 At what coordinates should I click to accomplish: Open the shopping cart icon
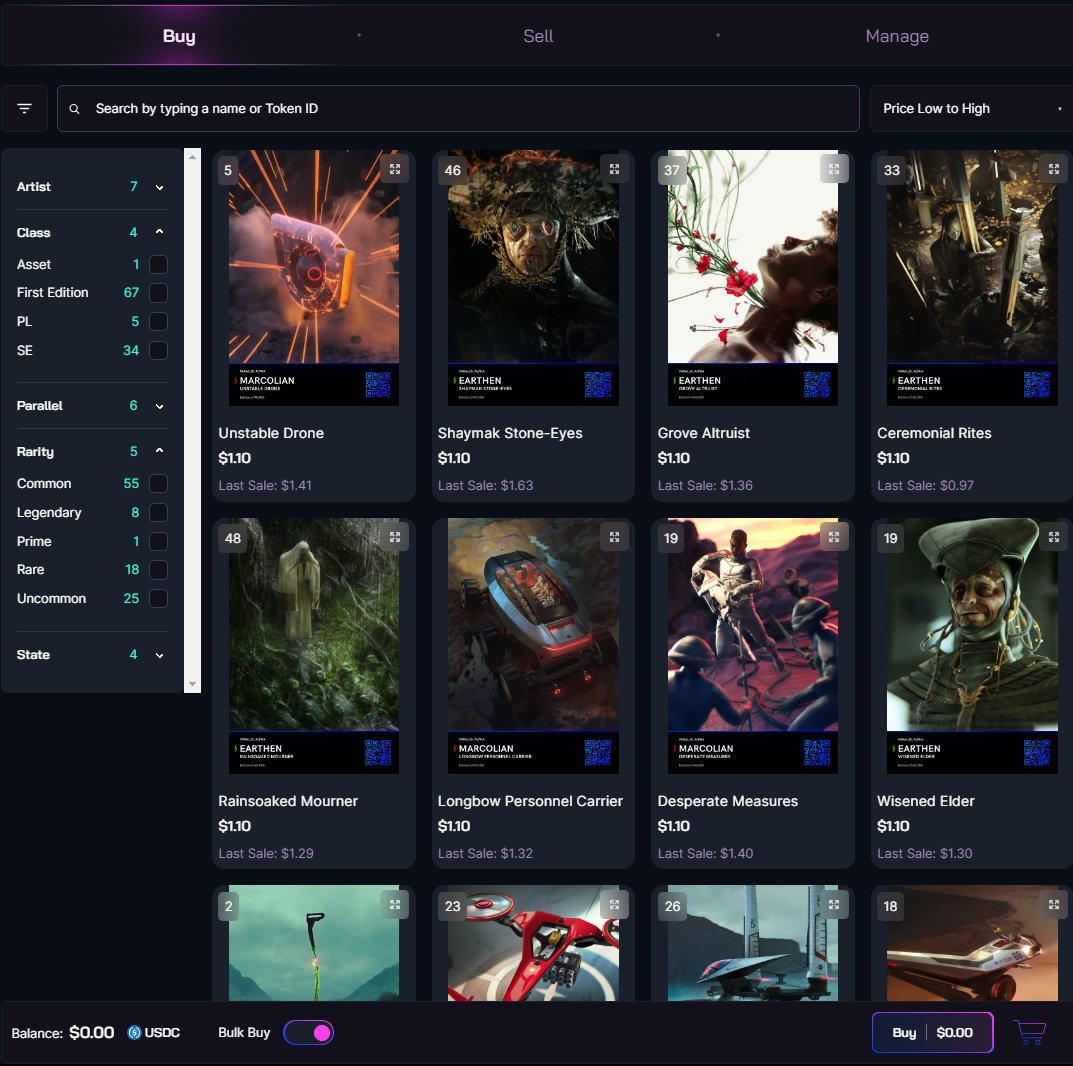(1030, 1032)
